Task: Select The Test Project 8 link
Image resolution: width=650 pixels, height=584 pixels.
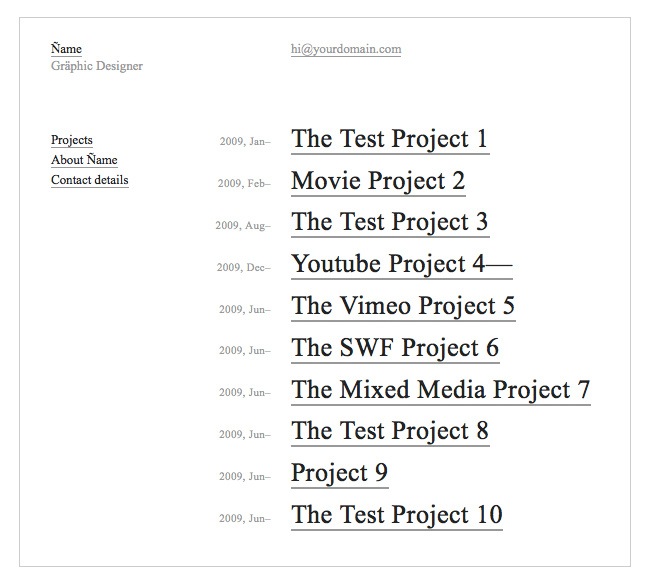Action: (x=389, y=431)
